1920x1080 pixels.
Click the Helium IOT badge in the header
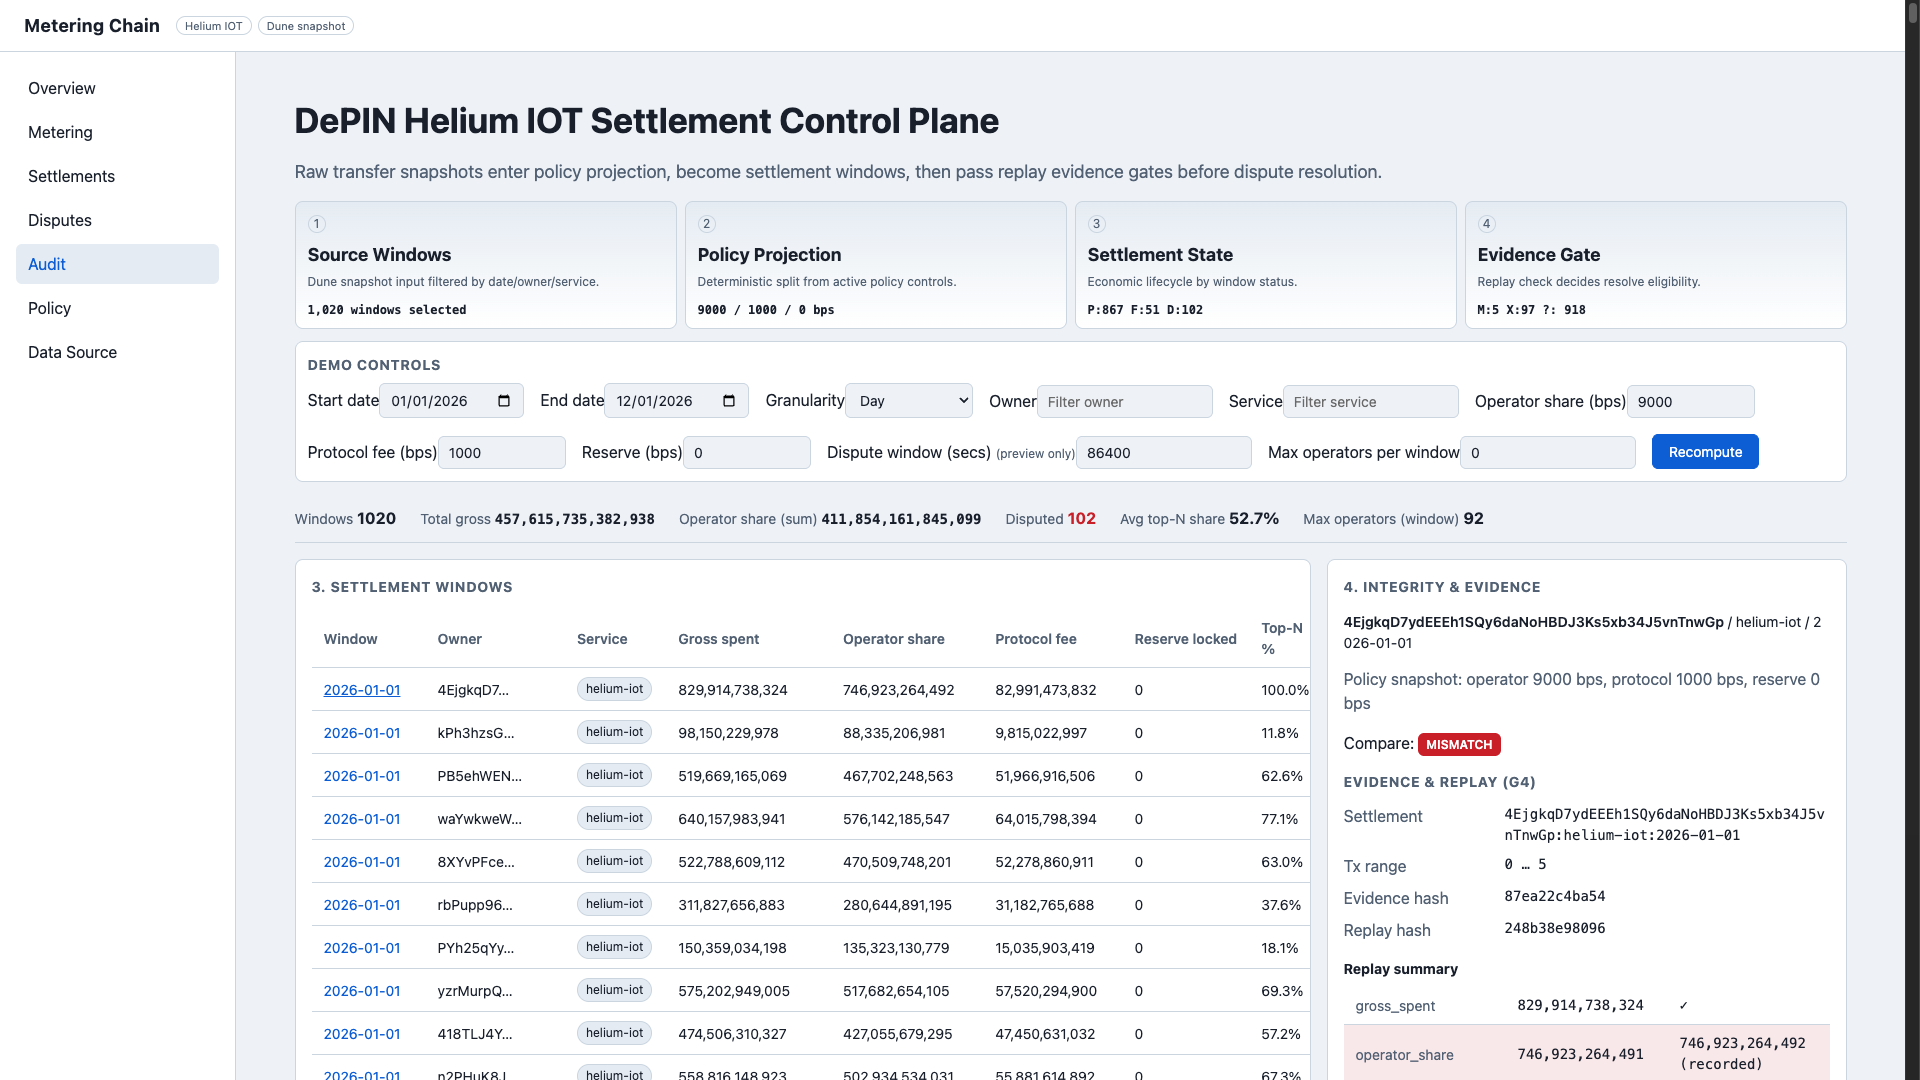point(213,26)
